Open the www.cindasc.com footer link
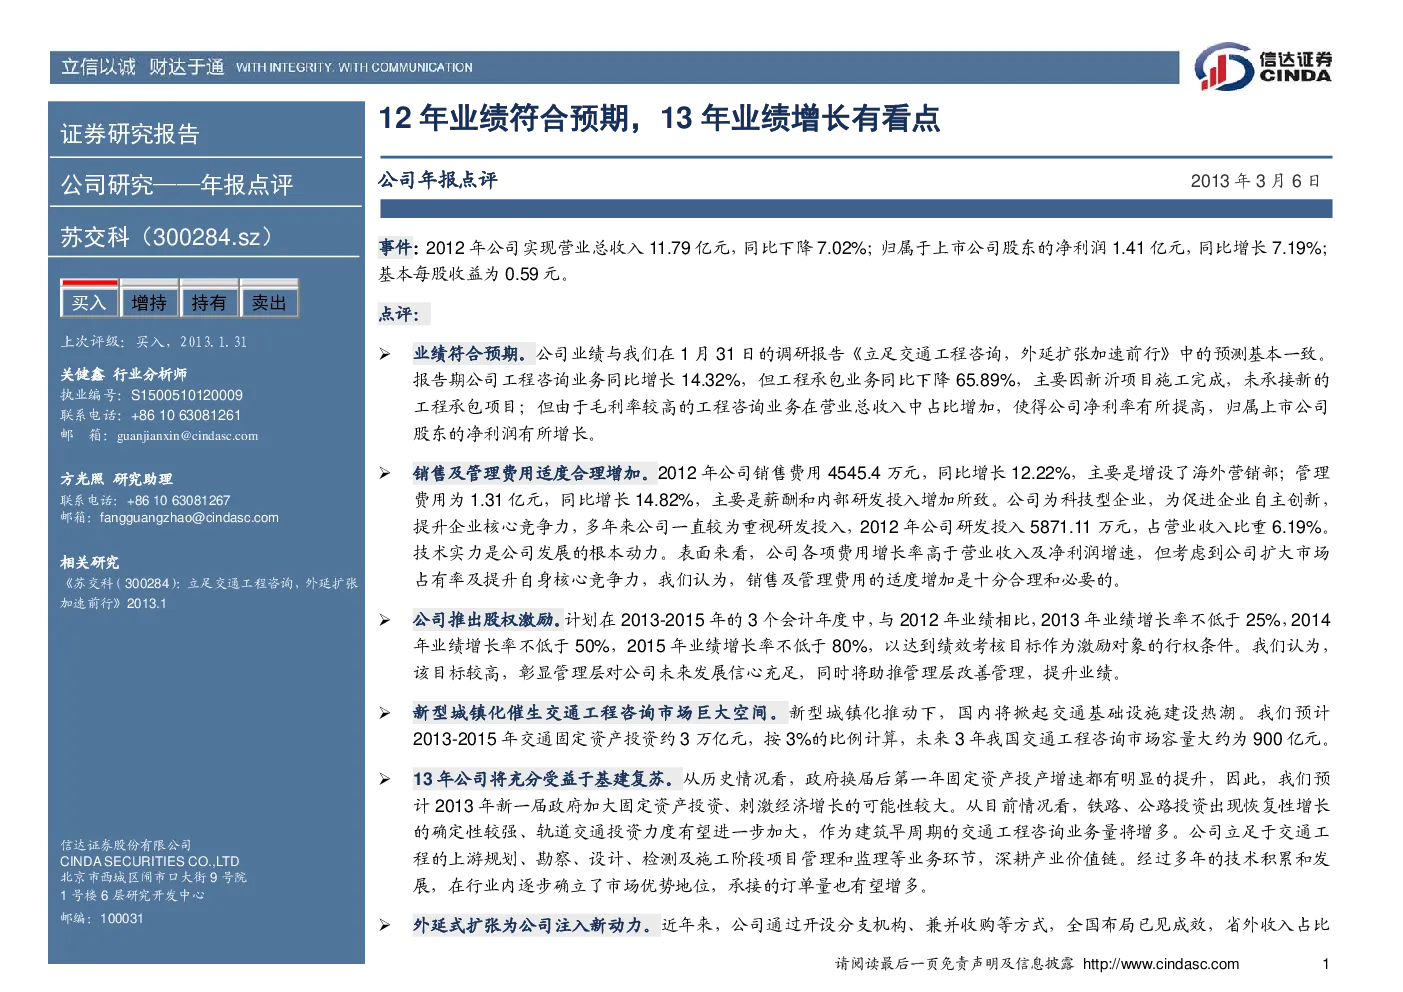This screenshot has height=992, width=1403. (x=1161, y=964)
